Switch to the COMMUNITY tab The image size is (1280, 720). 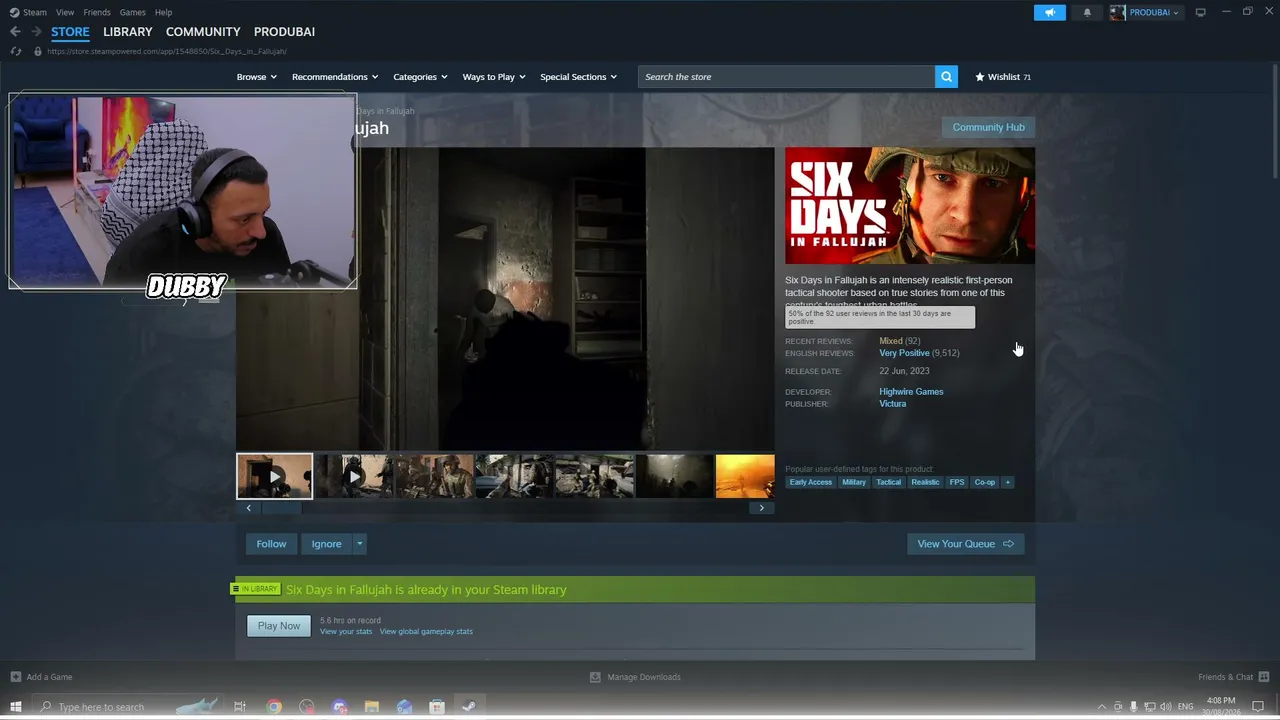(x=203, y=32)
